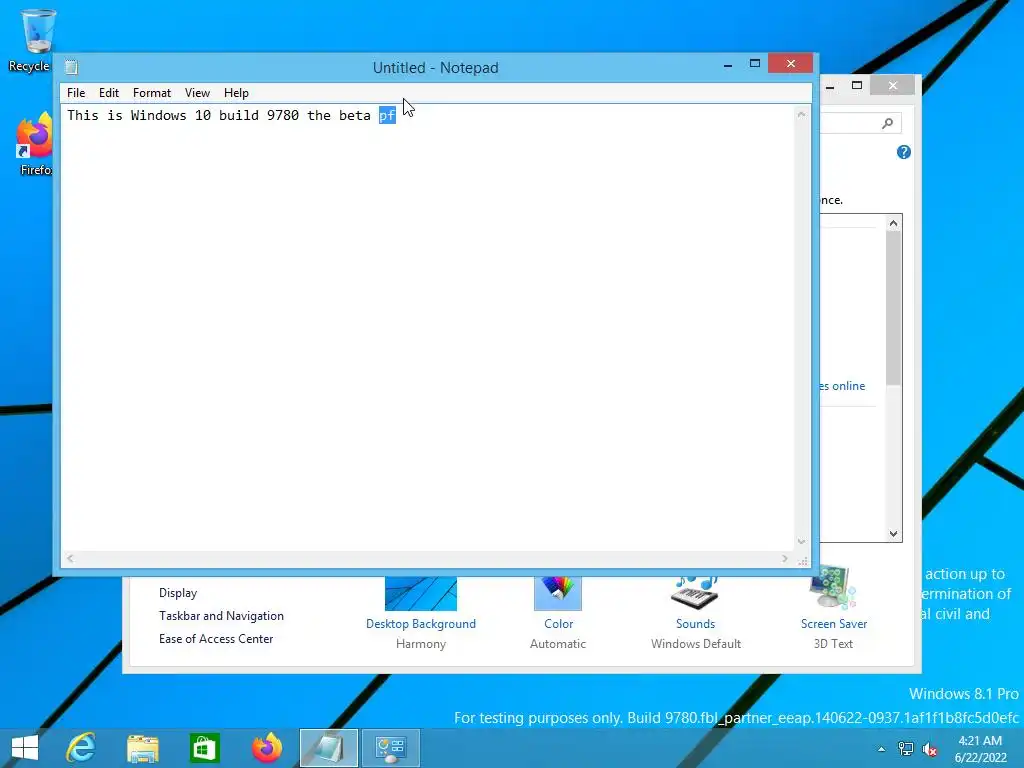Maximize the Personalization window
1024x768 pixels.
(857, 85)
